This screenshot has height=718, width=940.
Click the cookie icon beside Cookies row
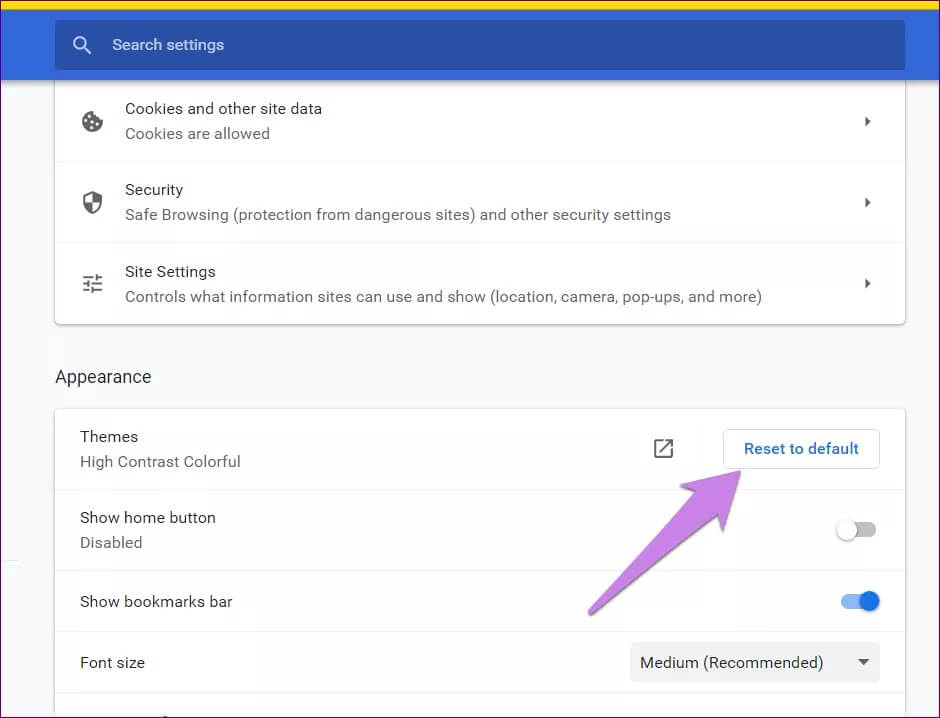tap(92, 121)
